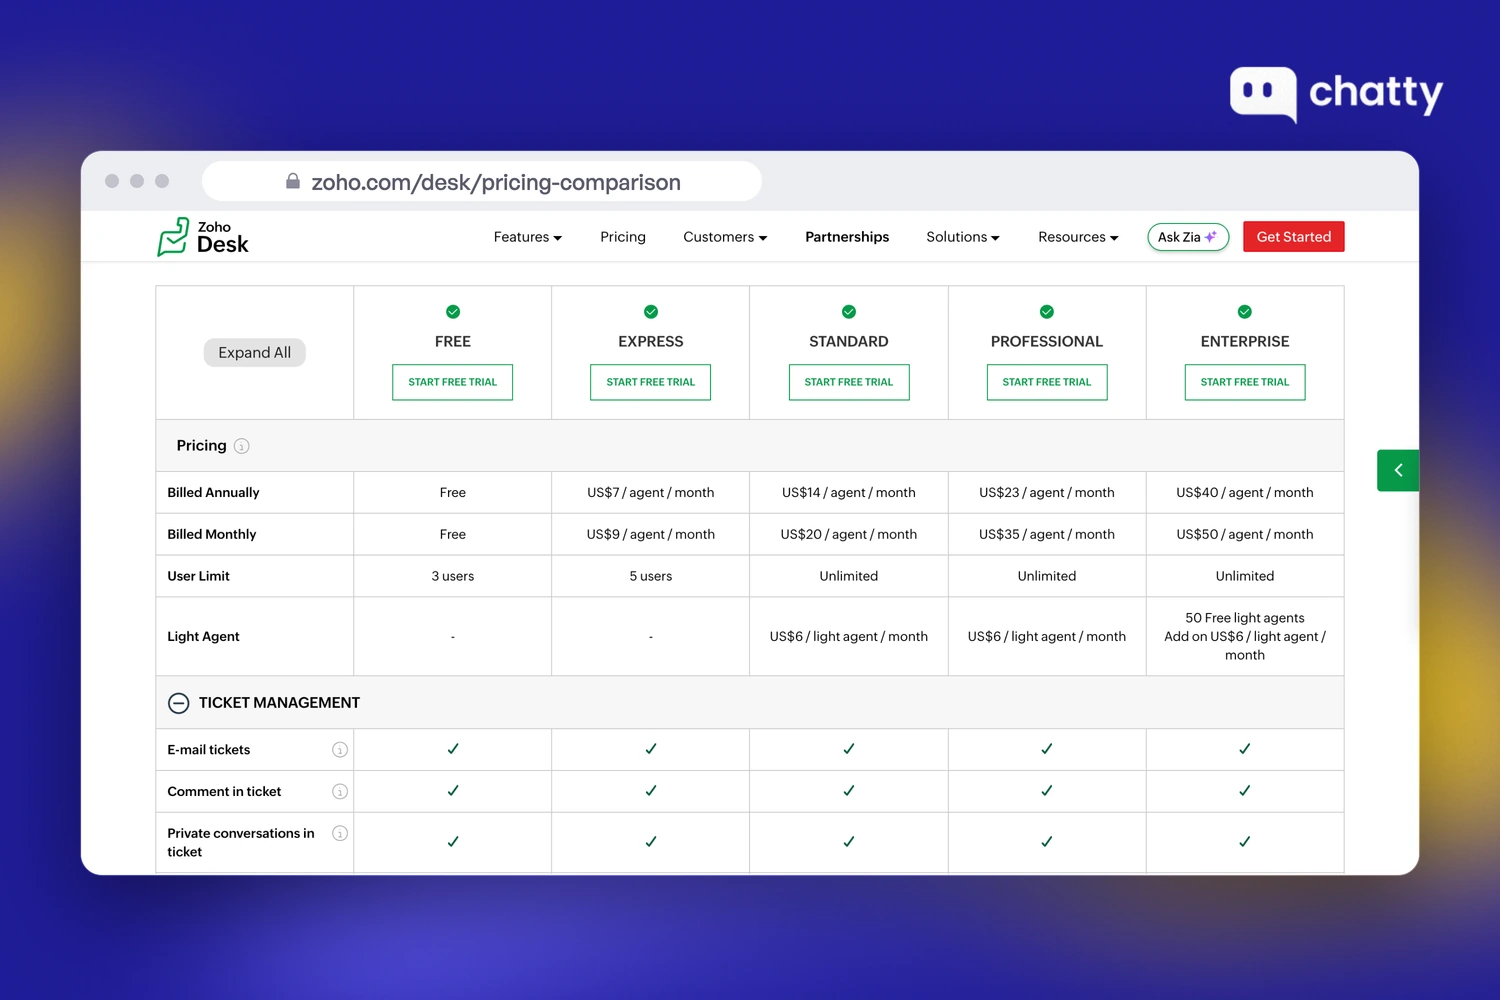Click the info icon next to Pricing heading
The image size is (1500, 1000).
click(241, 446)
